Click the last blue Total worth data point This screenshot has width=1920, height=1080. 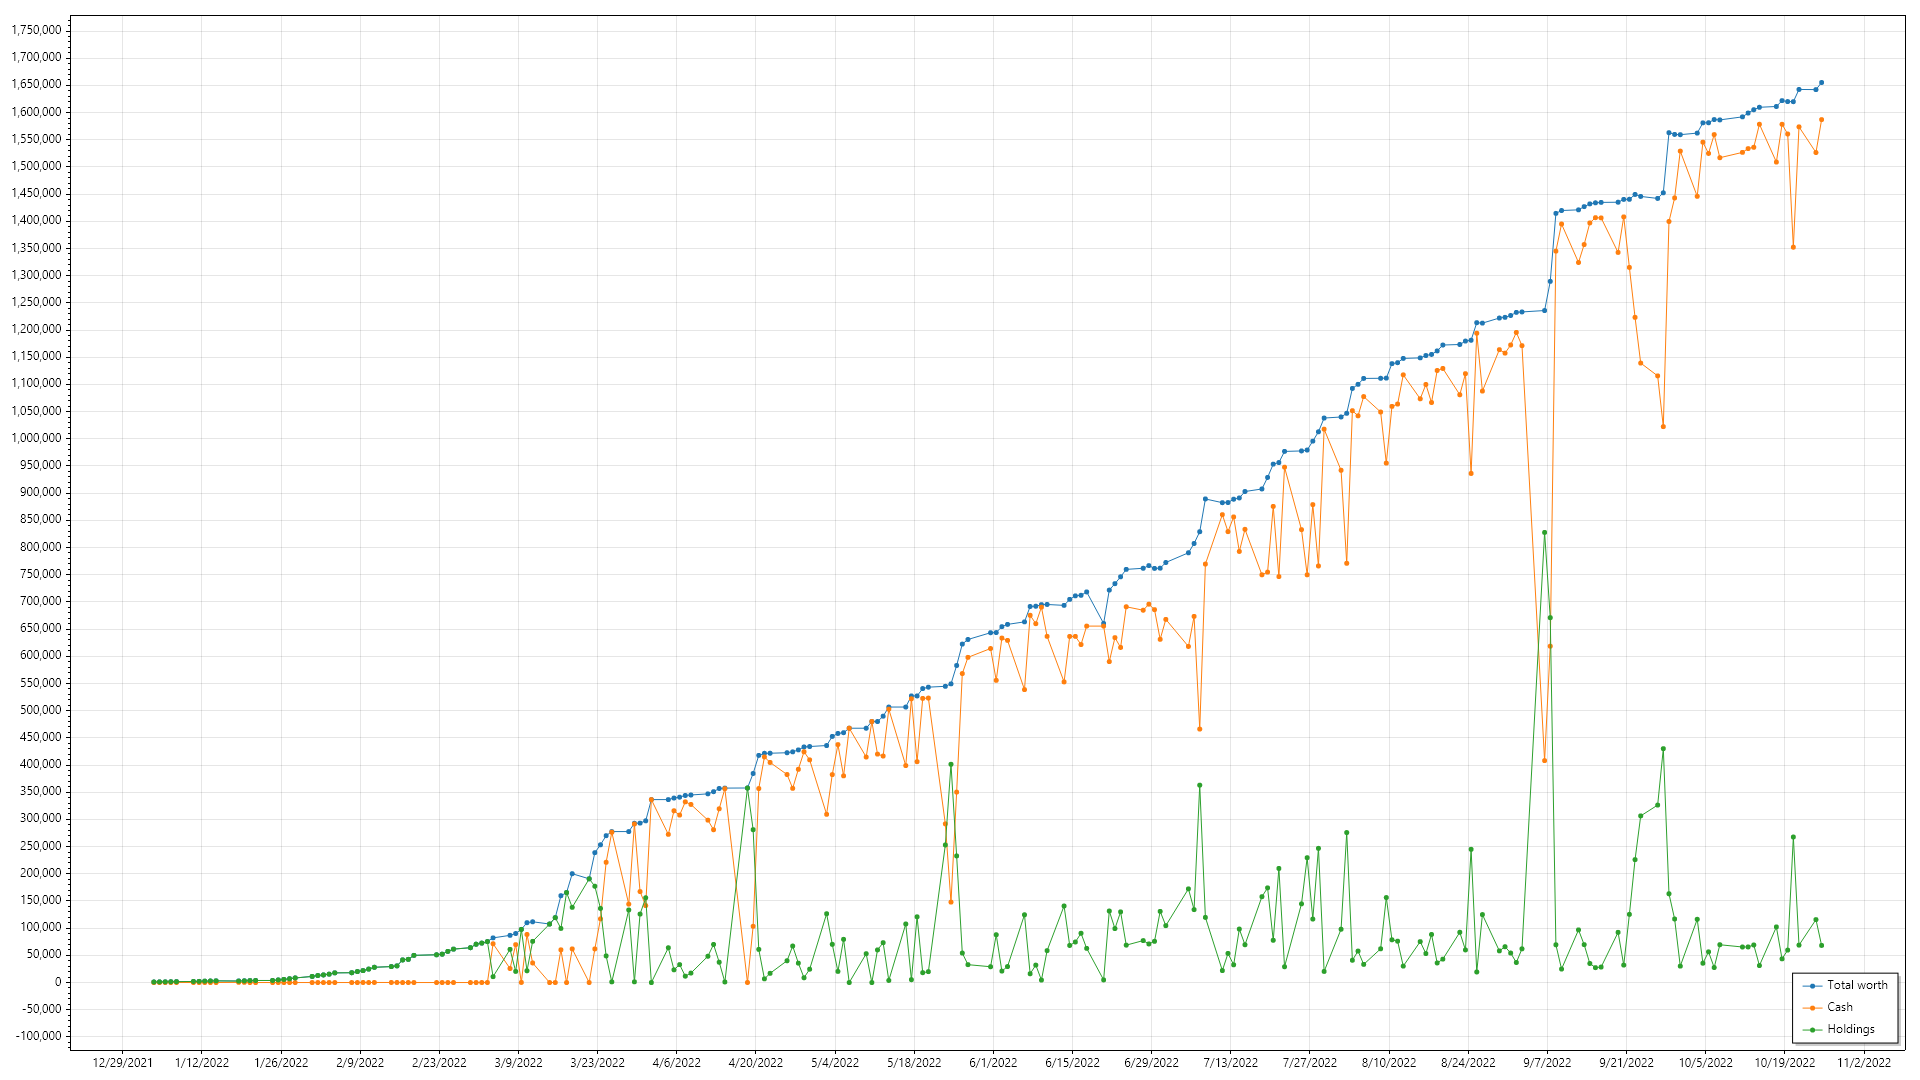click(x=1821, y=83)
